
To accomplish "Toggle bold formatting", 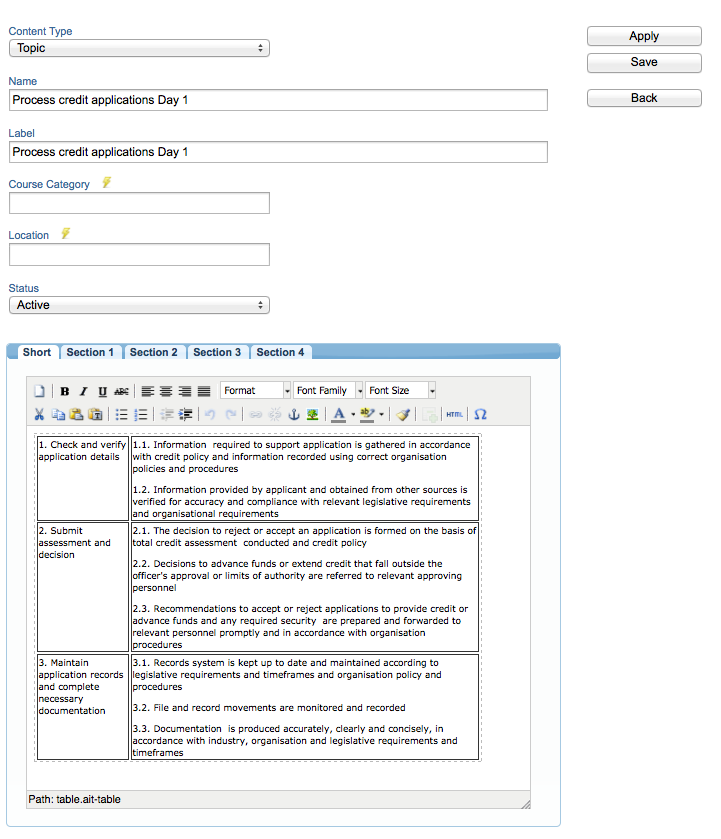I will (x=65, y=391).
